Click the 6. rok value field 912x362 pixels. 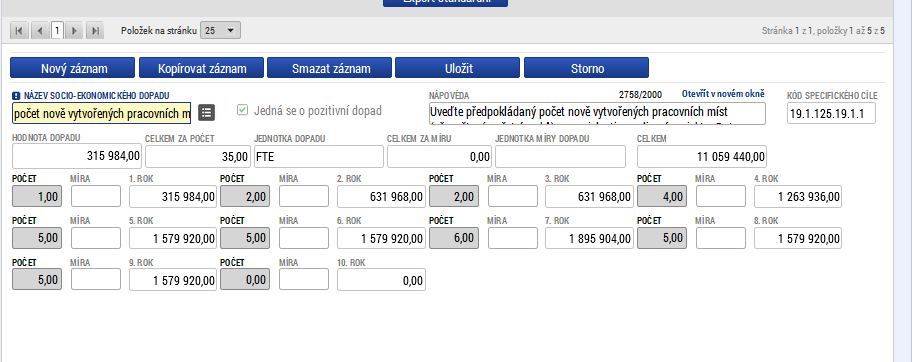pos(381,237)
